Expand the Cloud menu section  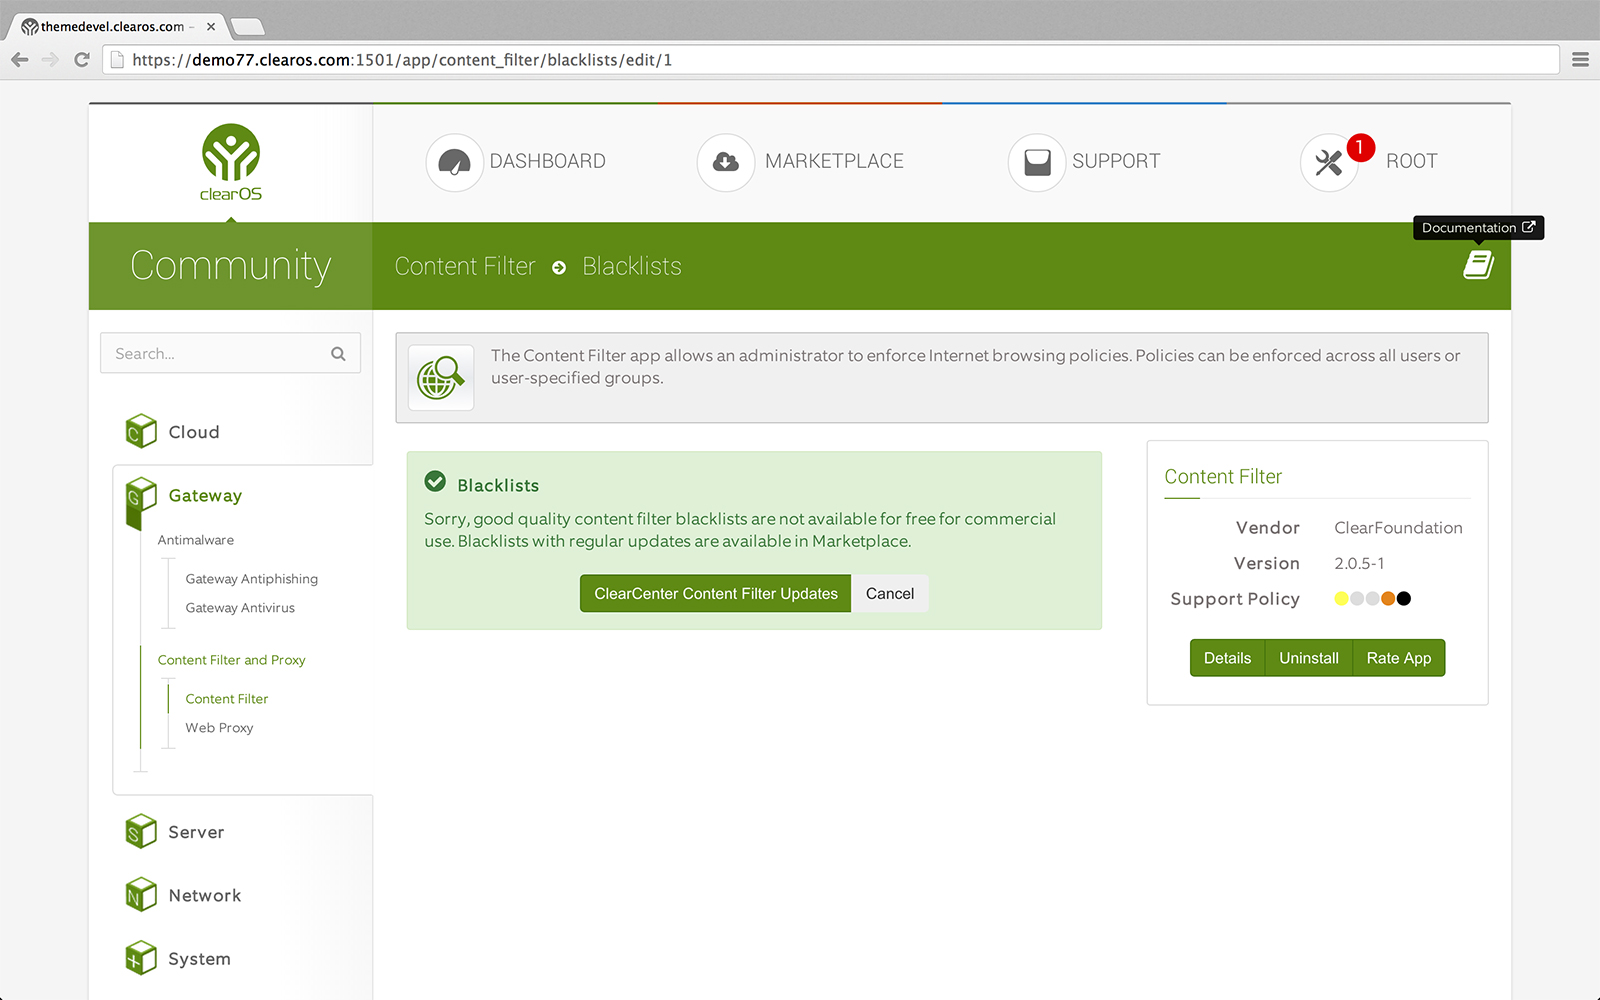194,432
